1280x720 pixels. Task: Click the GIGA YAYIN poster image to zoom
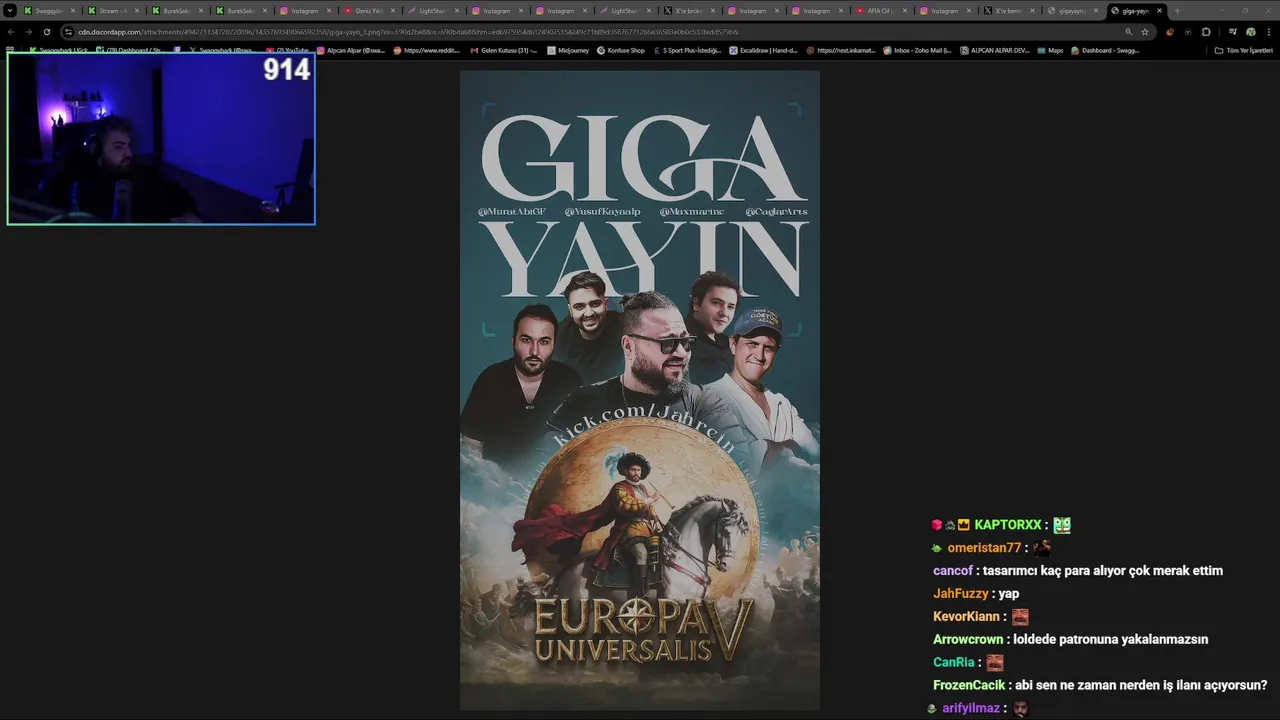[x=640, y=390]
